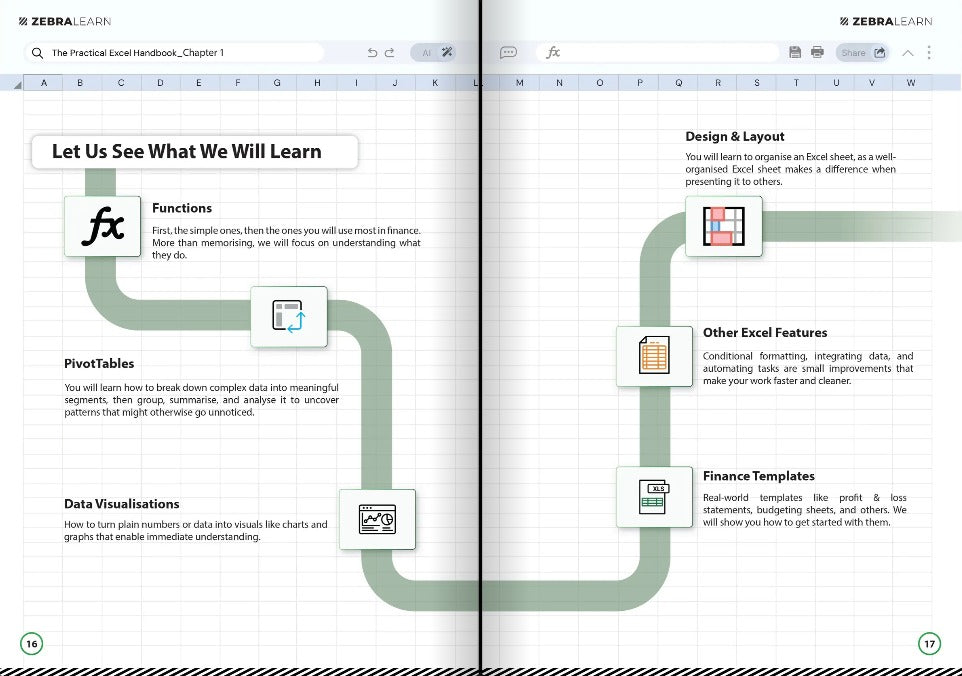Viewport: 962px width, 676px height.
Task: Click the search magnifier icon
Action: 37,53
